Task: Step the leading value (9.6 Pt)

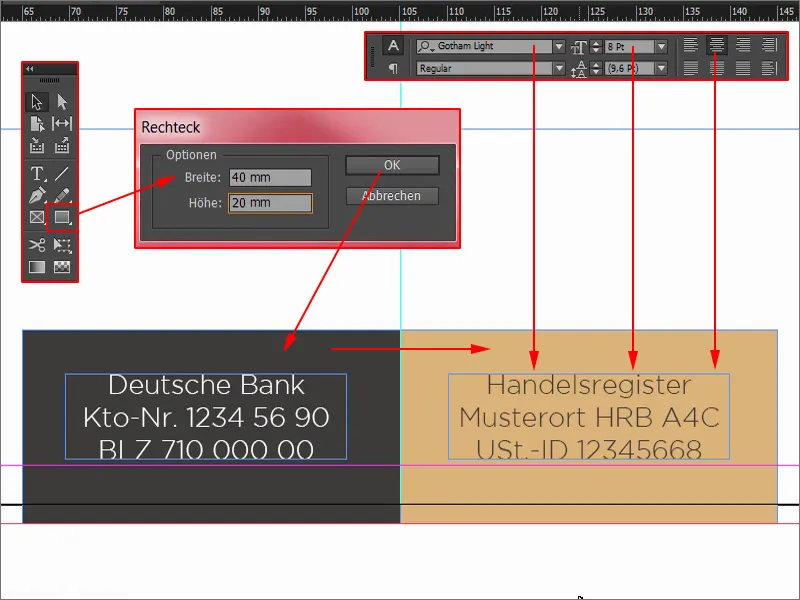Action: tap(595, 68)
